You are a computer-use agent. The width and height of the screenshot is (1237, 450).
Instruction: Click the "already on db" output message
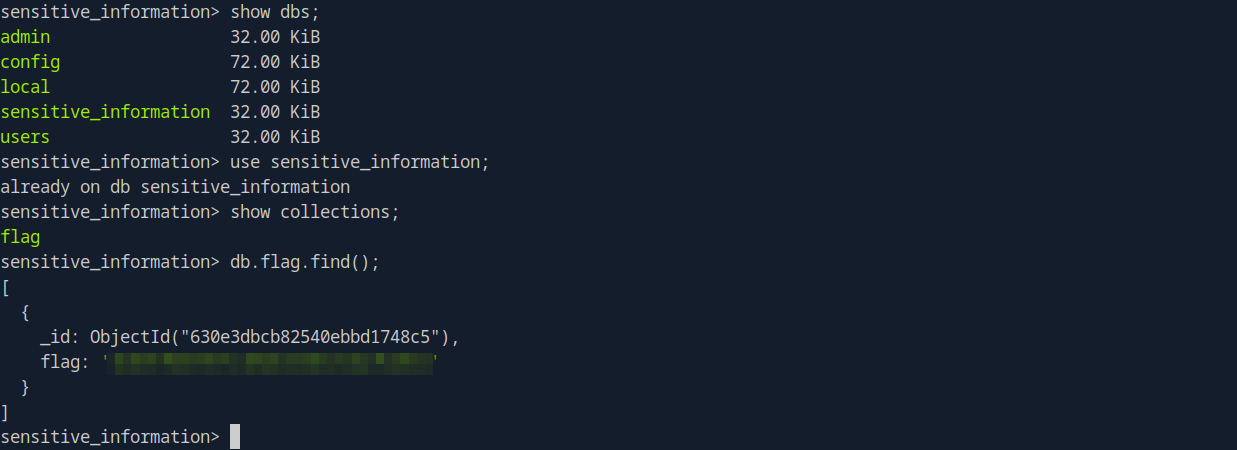point(175,187)
